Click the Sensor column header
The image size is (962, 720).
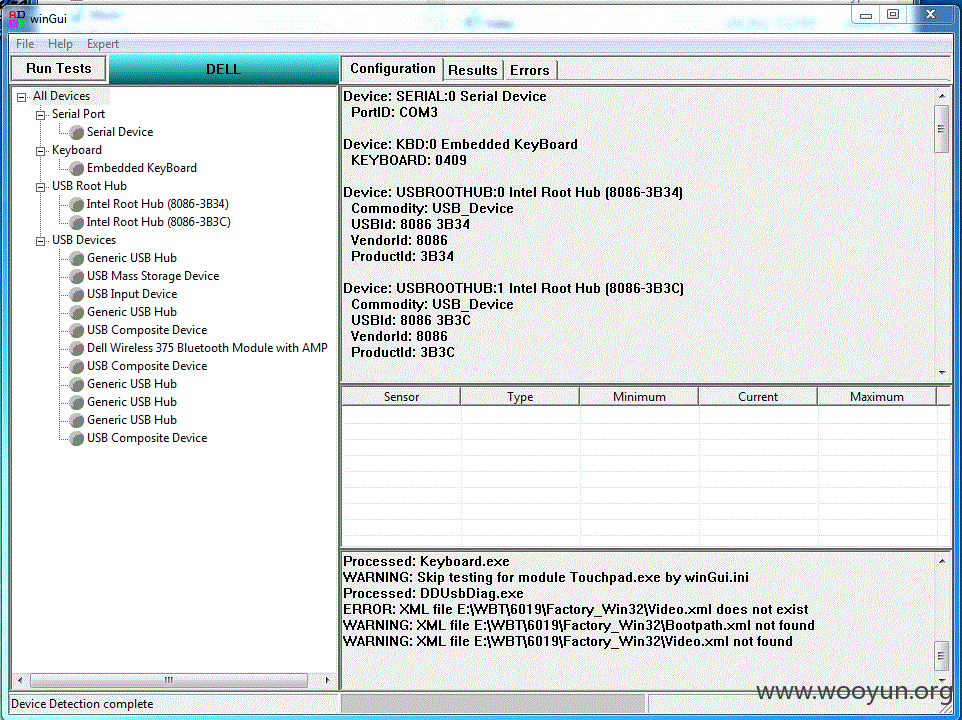tap(401, 397)
